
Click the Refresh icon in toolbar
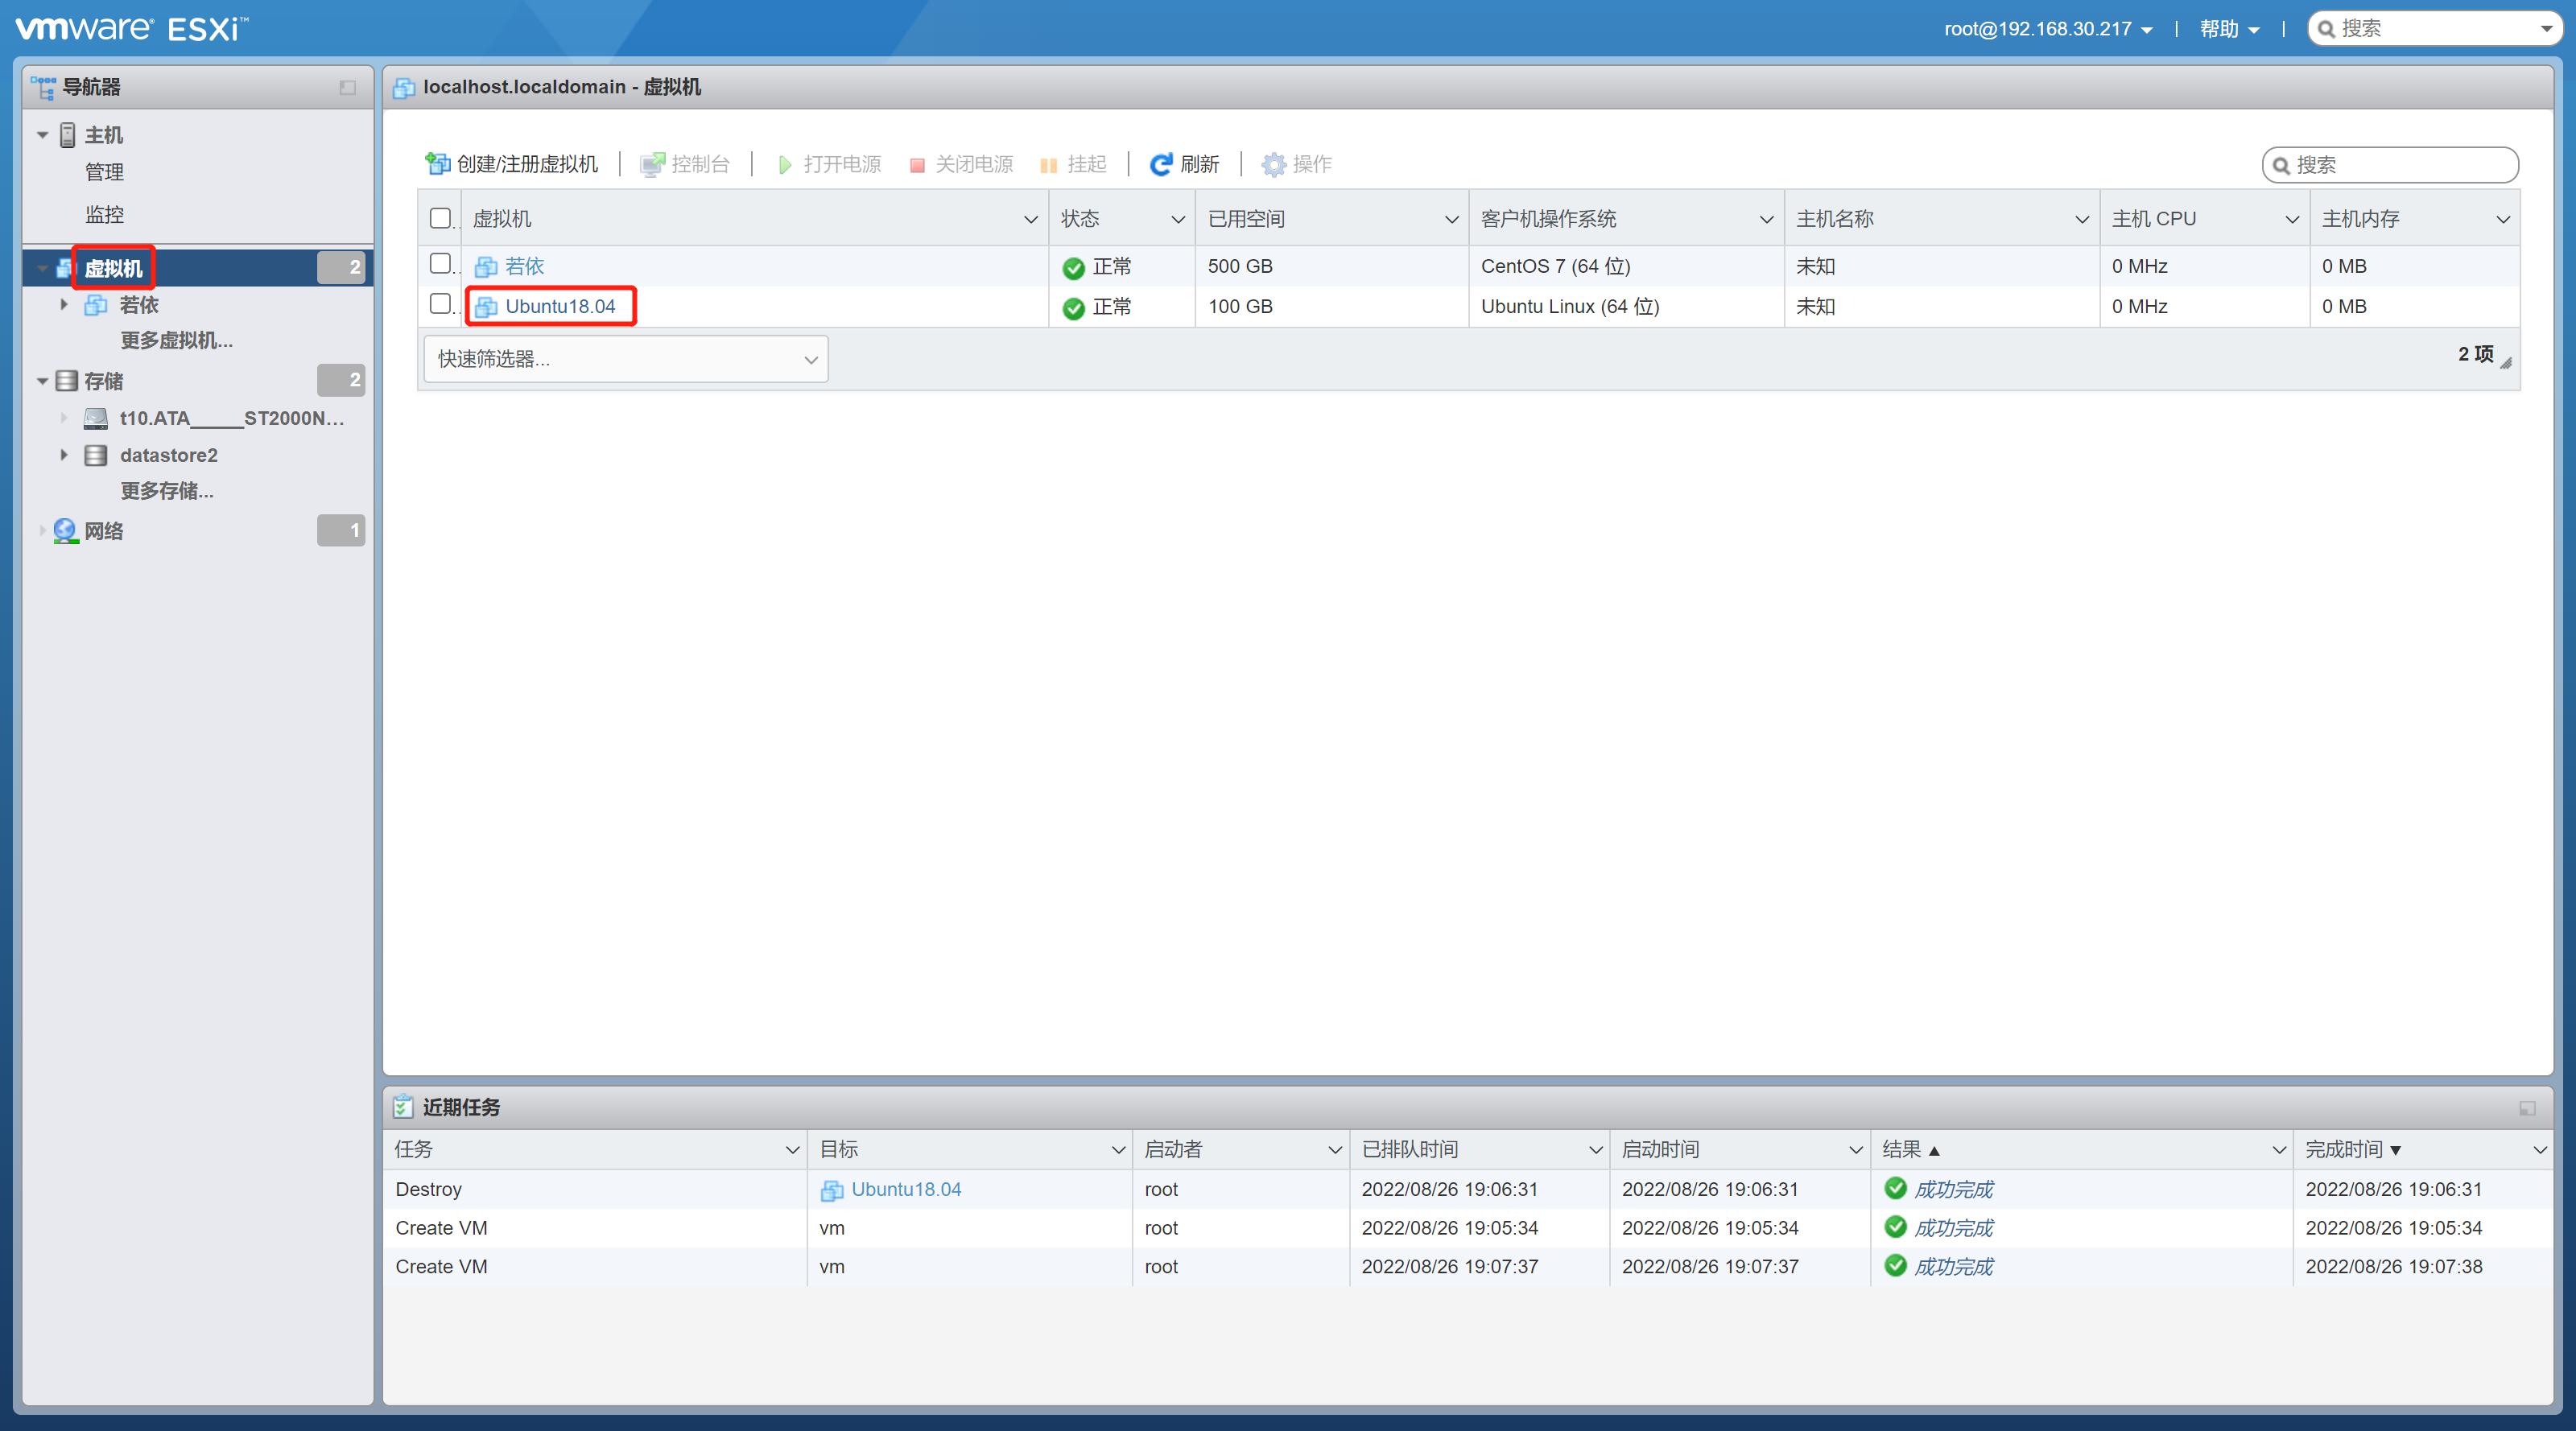coord(1160,164)
